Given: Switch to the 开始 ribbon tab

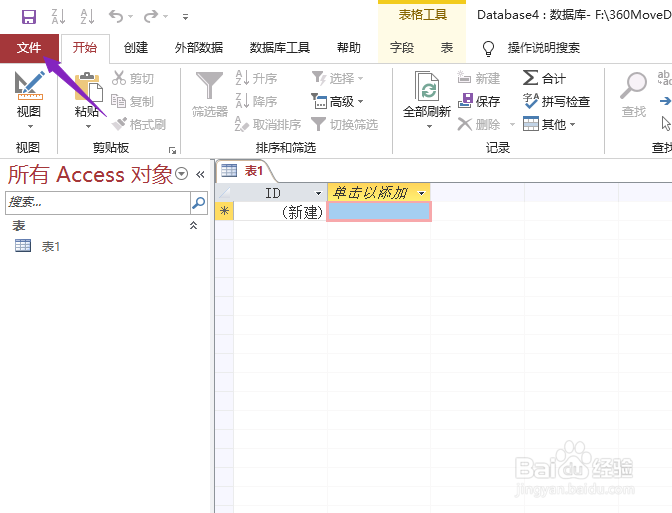Looking at the screenshot, I should [85, 47].
